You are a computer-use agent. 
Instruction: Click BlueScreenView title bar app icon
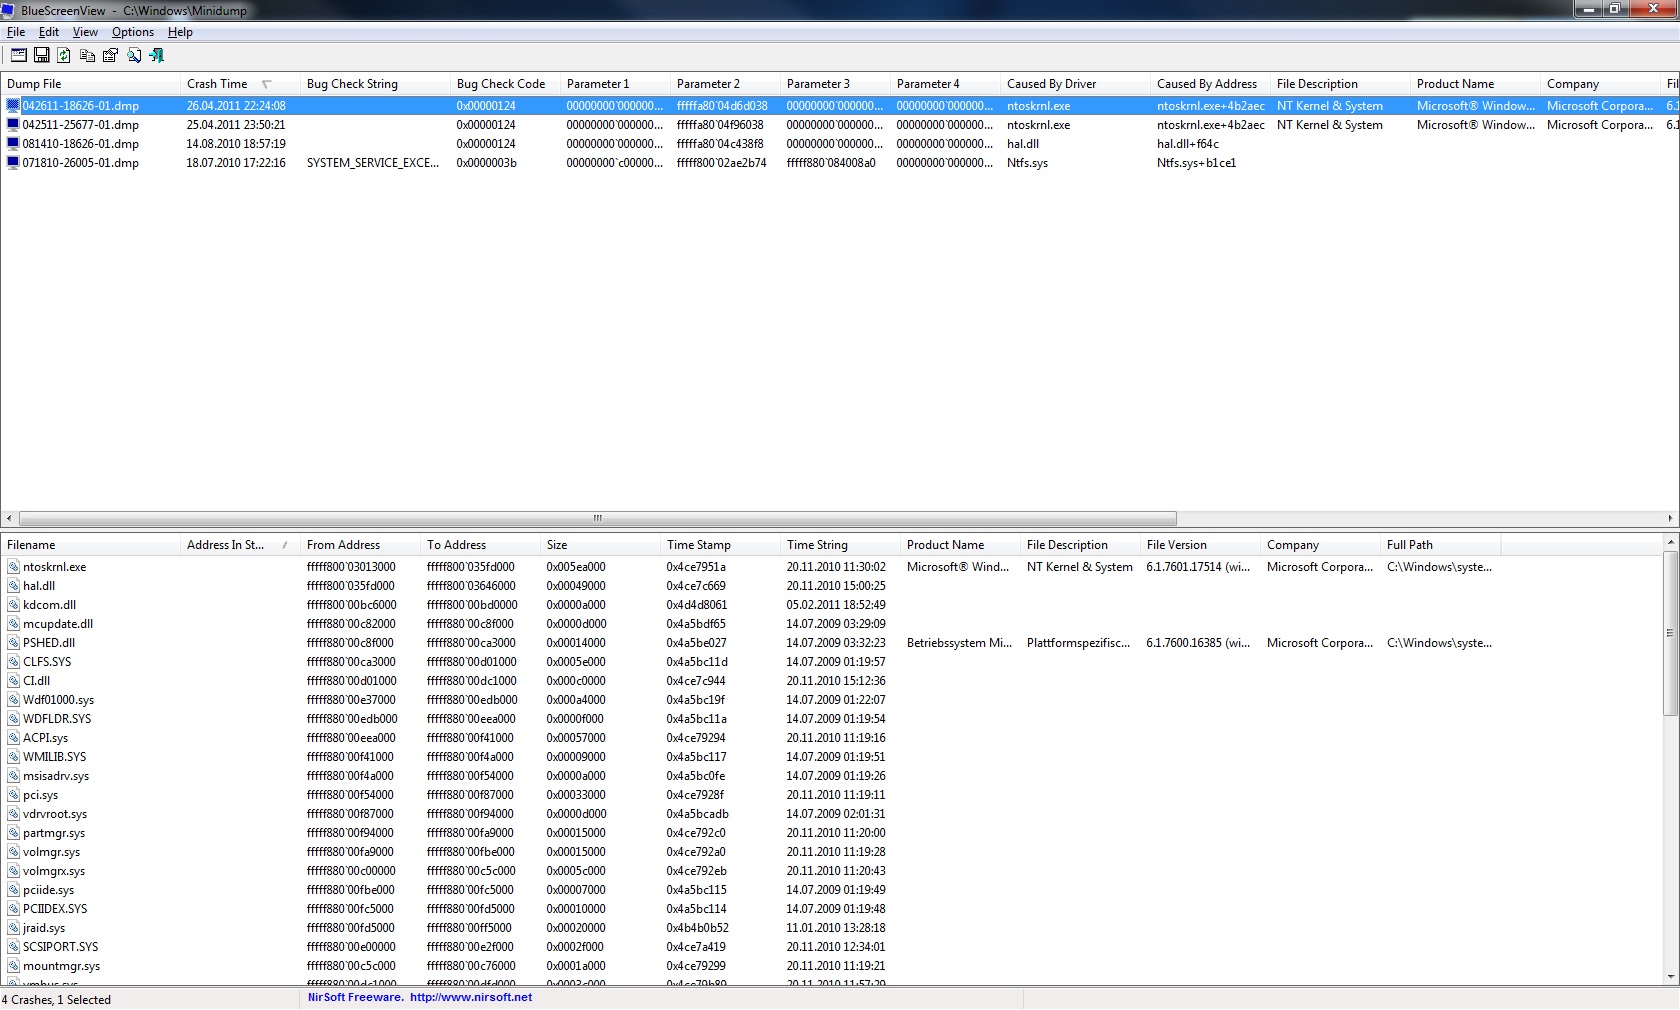click(x=10, y=10)
